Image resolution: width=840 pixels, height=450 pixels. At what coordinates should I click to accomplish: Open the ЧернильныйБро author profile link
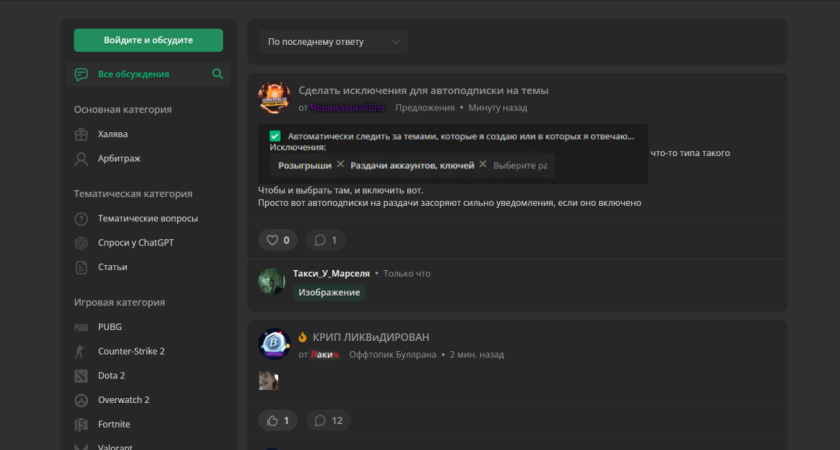coord(348,108)
